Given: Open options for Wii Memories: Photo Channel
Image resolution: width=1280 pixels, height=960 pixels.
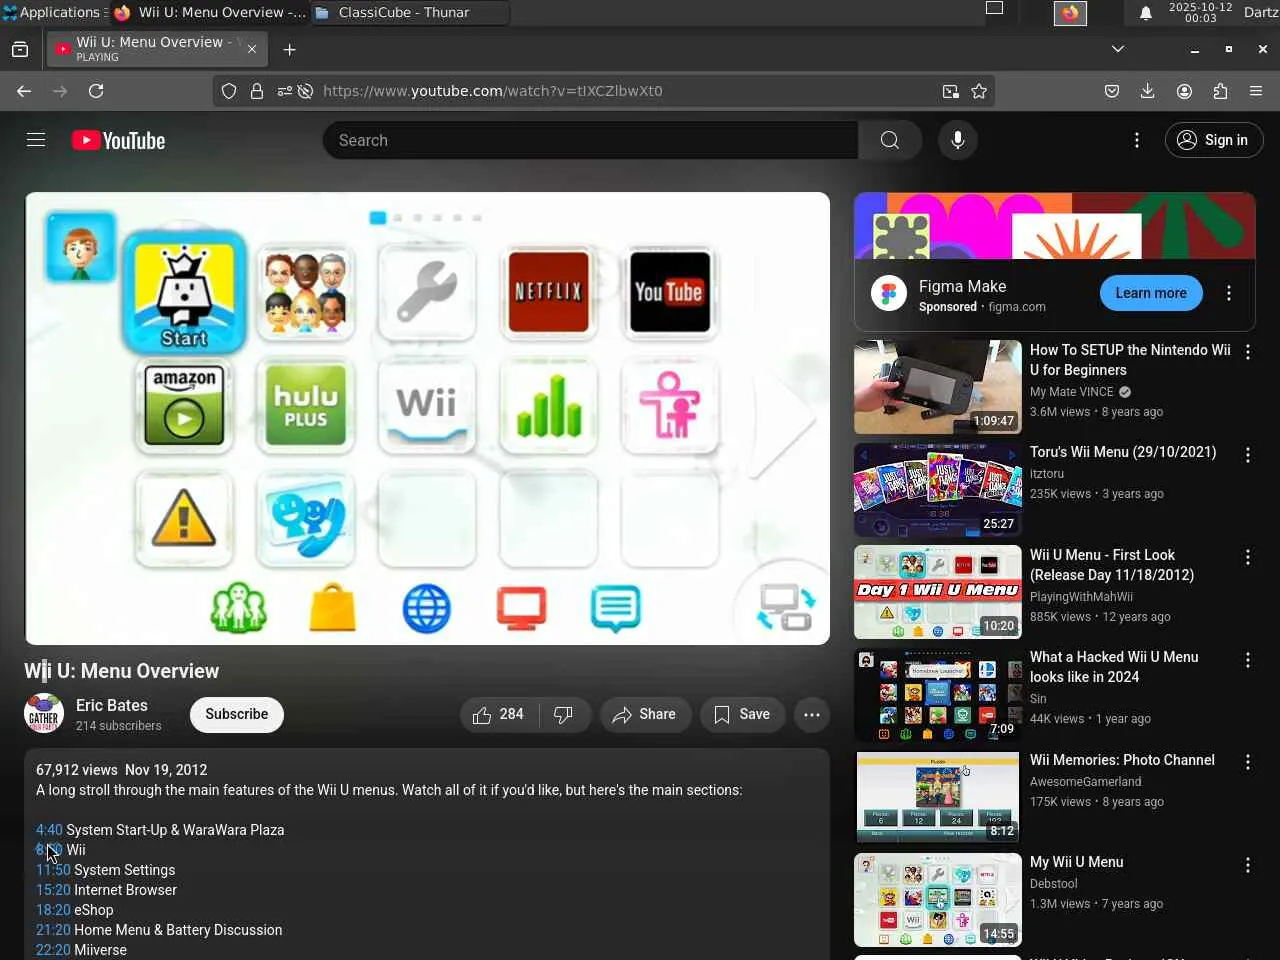Looking at the screenshot, I should (x=1248, y=763).
